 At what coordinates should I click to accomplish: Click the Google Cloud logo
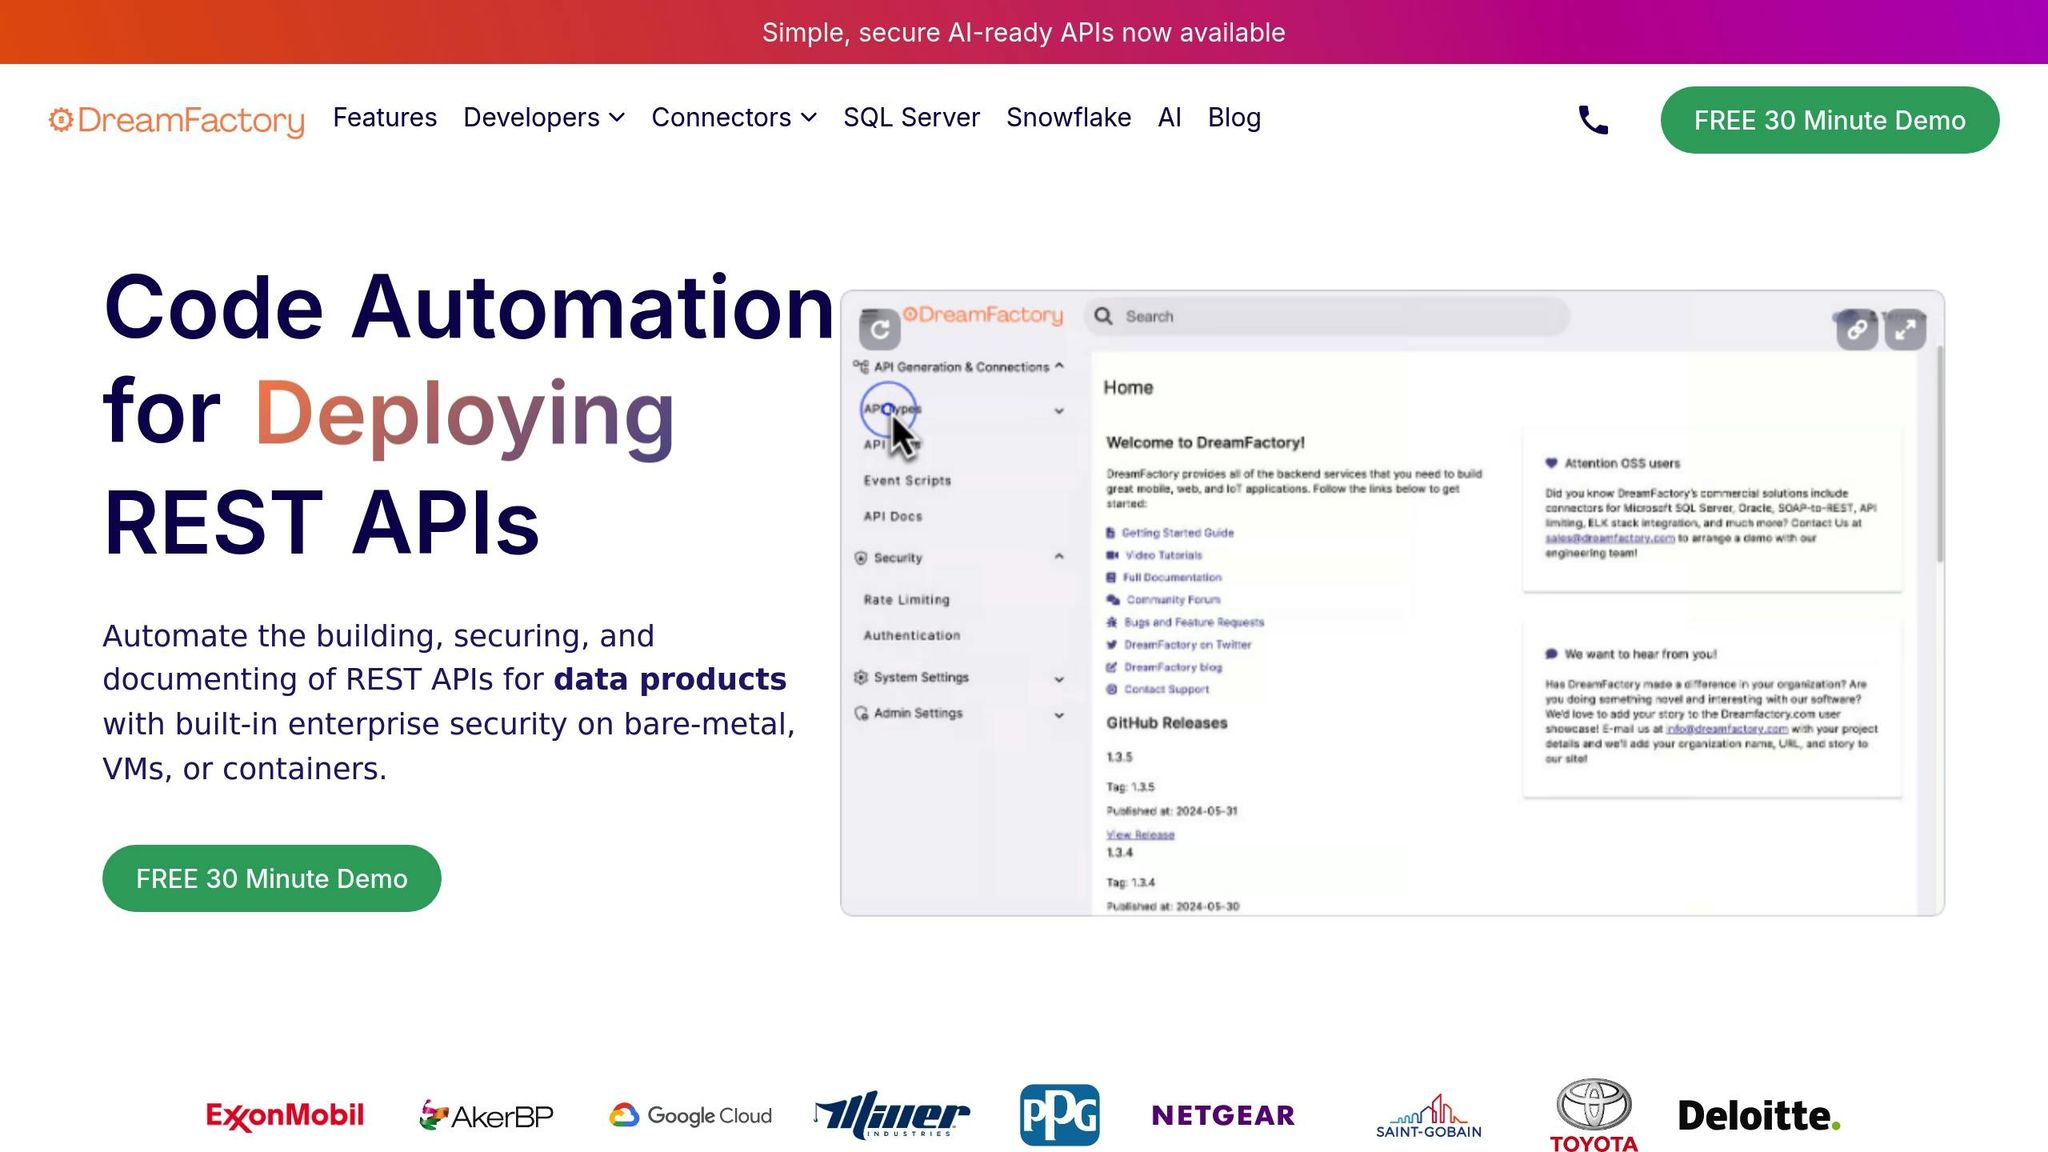coord(691,1115)
